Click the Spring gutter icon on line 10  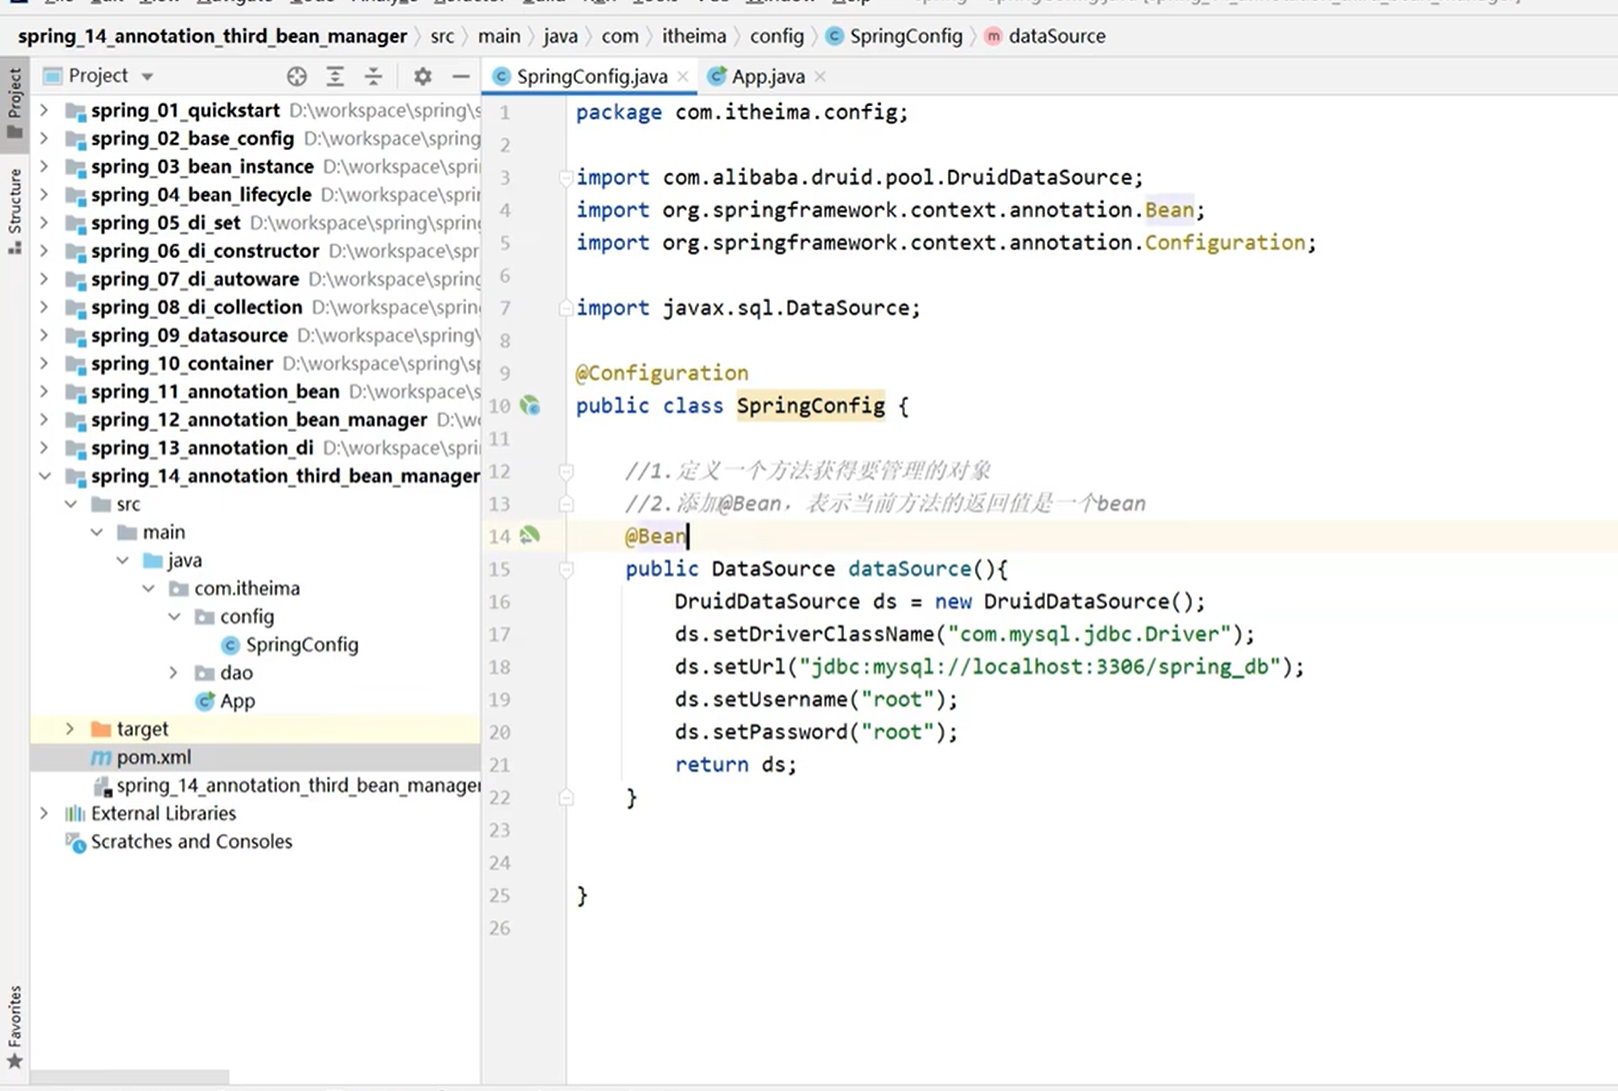530,406
